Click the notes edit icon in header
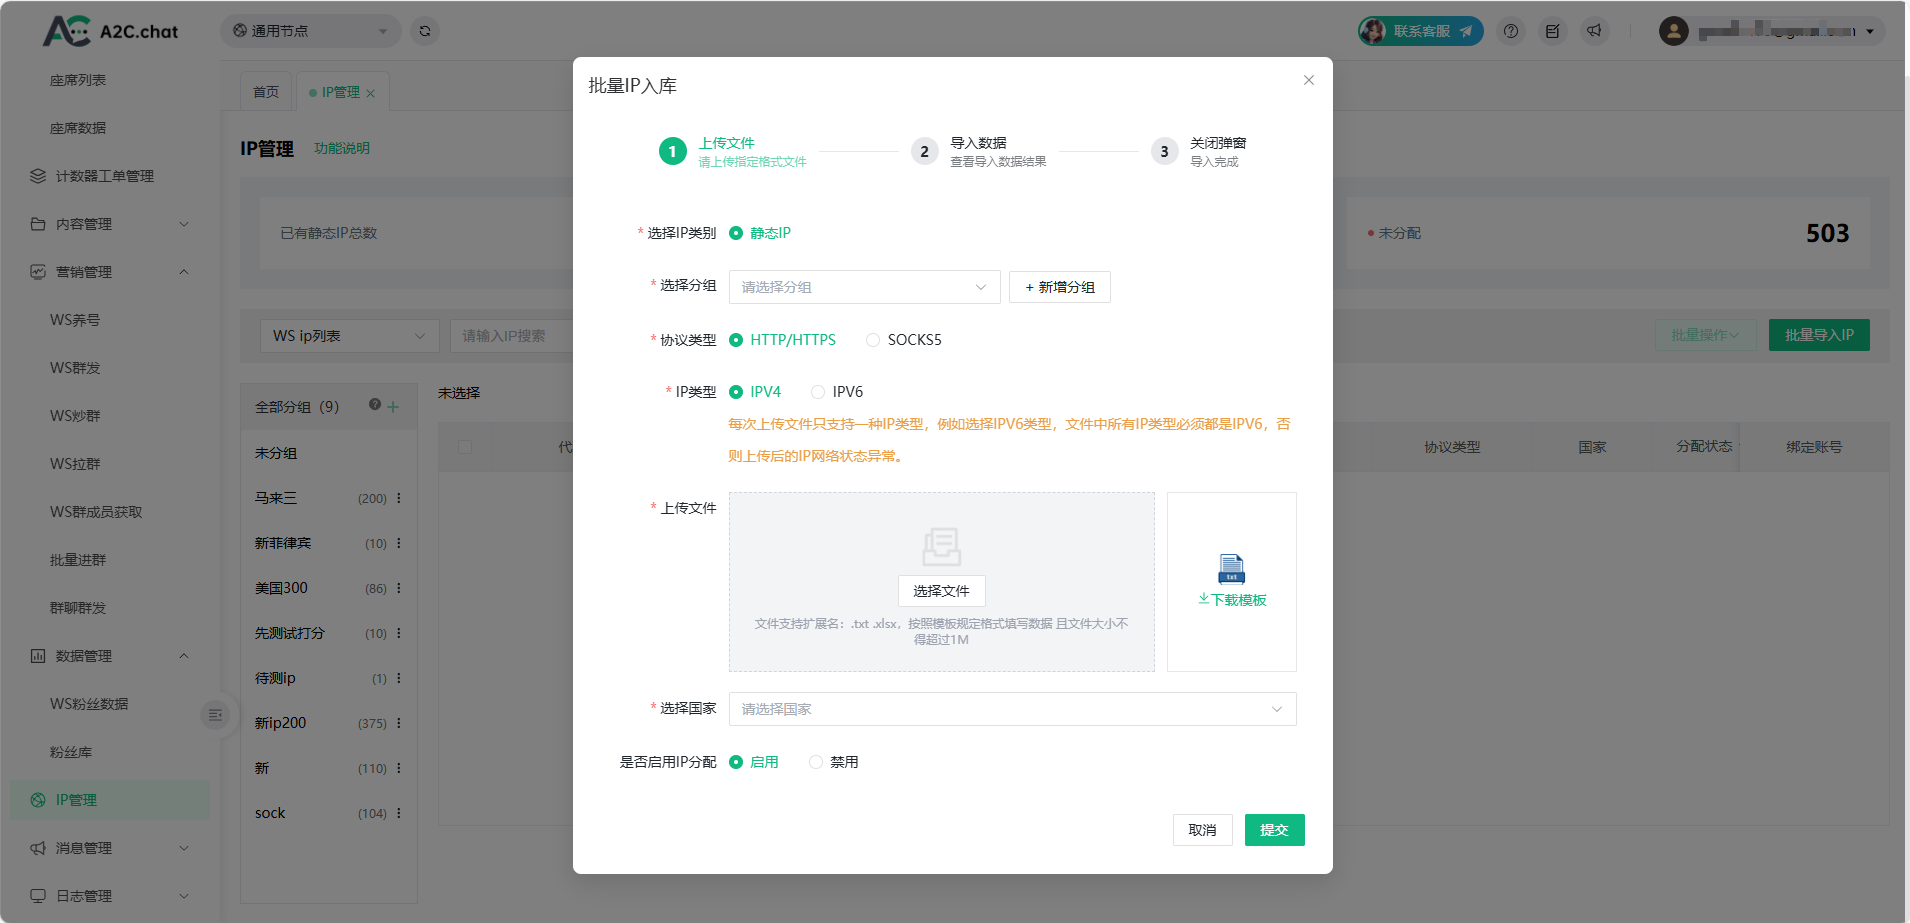1910x923 pixels. (x=1552, y=31)
